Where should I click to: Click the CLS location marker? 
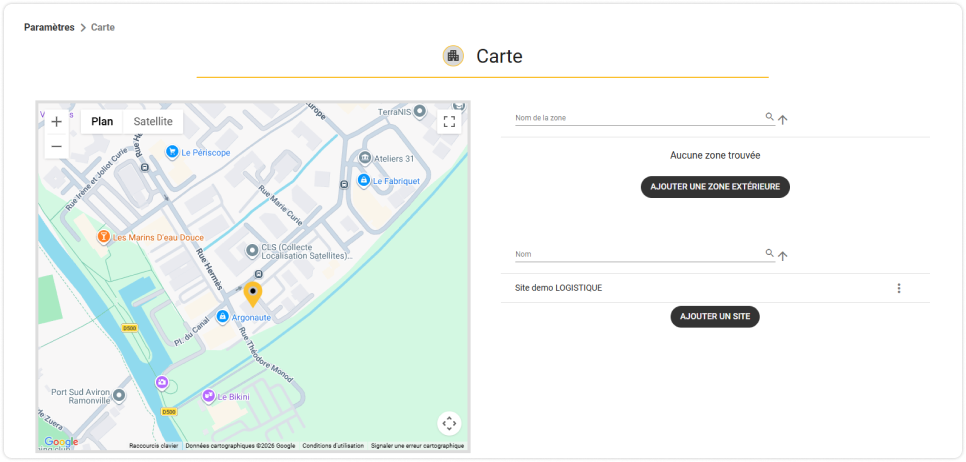tap(252, 251)
